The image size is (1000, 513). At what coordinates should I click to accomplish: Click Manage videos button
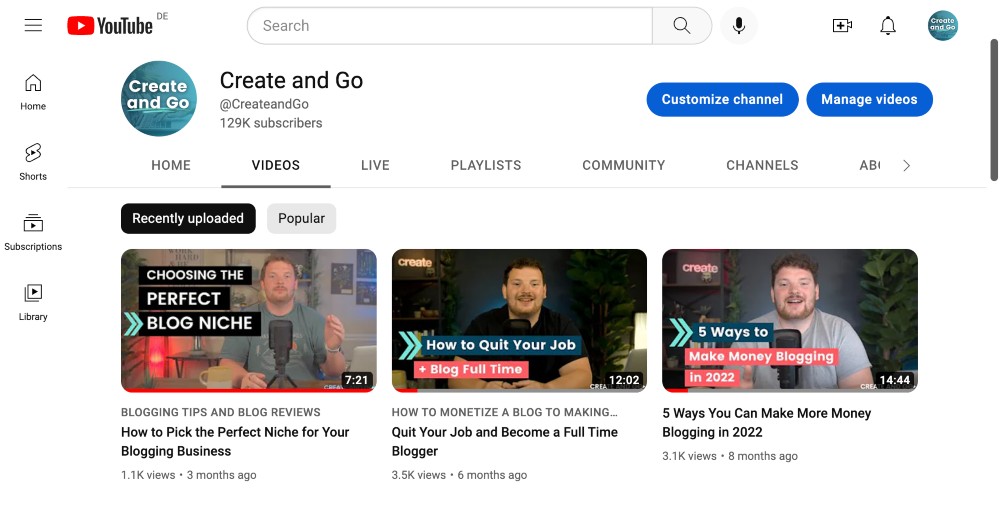tap(869, 100)
